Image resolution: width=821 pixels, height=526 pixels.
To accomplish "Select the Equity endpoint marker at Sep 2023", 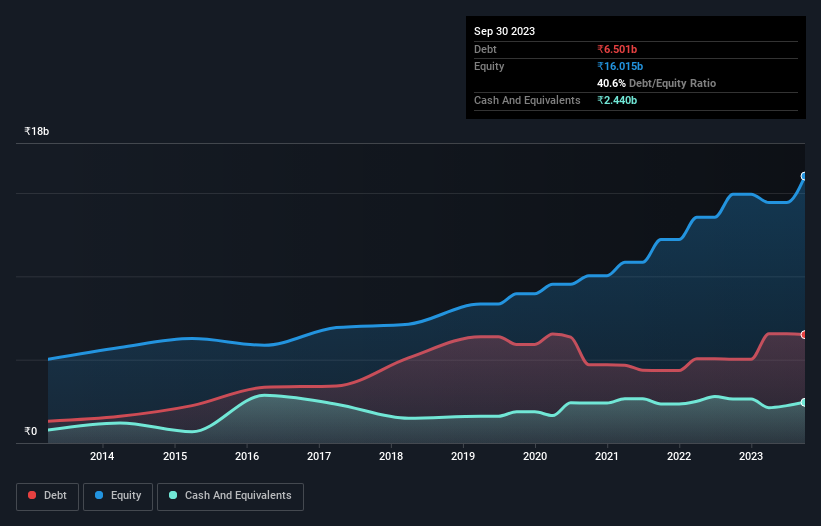I will pyautogui.click(x=804, y=176).
